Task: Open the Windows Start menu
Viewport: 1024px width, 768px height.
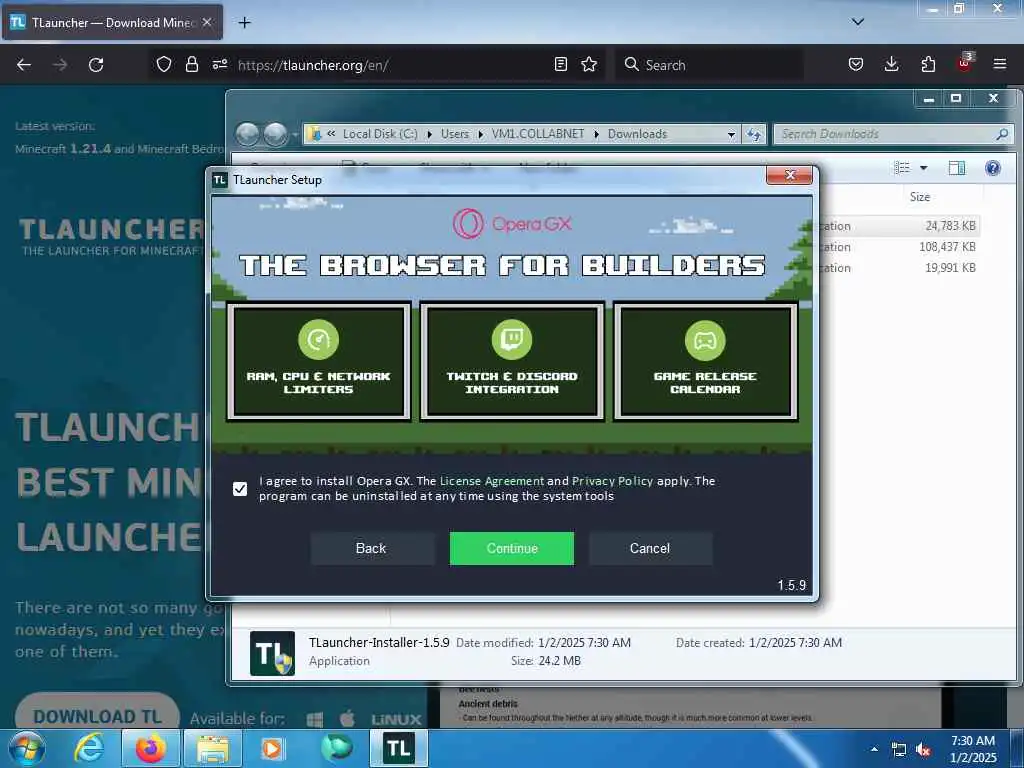Action: click(27, 748)
